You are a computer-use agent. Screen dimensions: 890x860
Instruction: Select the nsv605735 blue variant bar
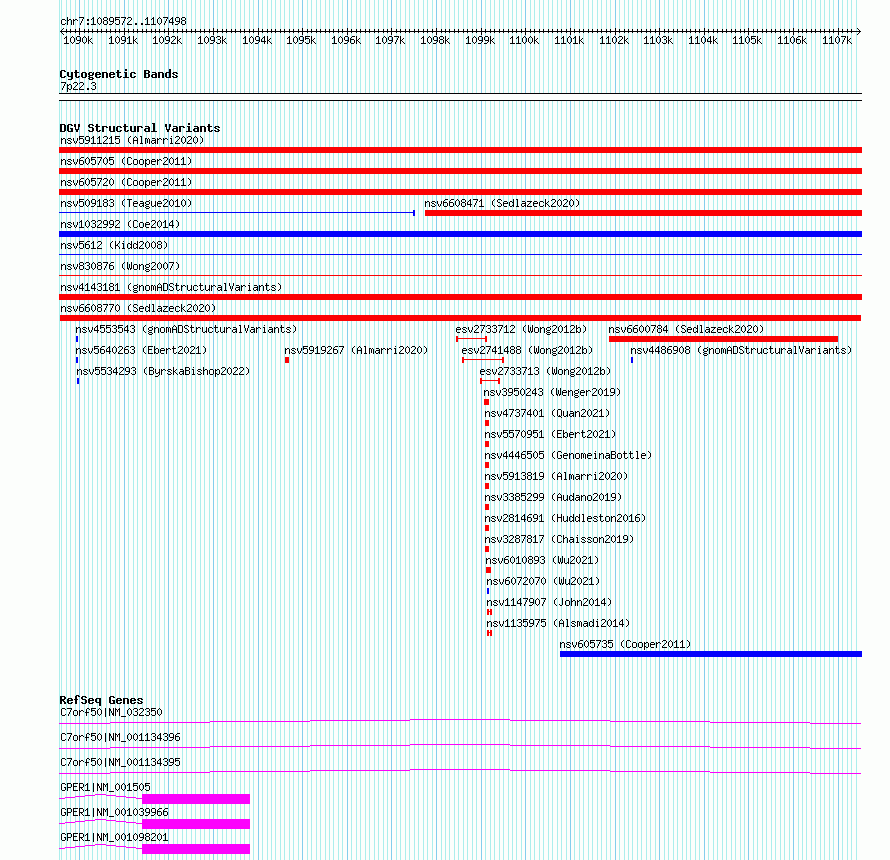click(x=711, y=654)
